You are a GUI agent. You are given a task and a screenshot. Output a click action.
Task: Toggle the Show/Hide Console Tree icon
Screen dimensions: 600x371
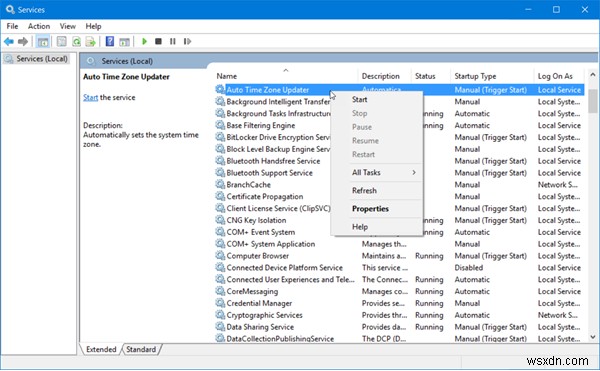tap(43, 41)
